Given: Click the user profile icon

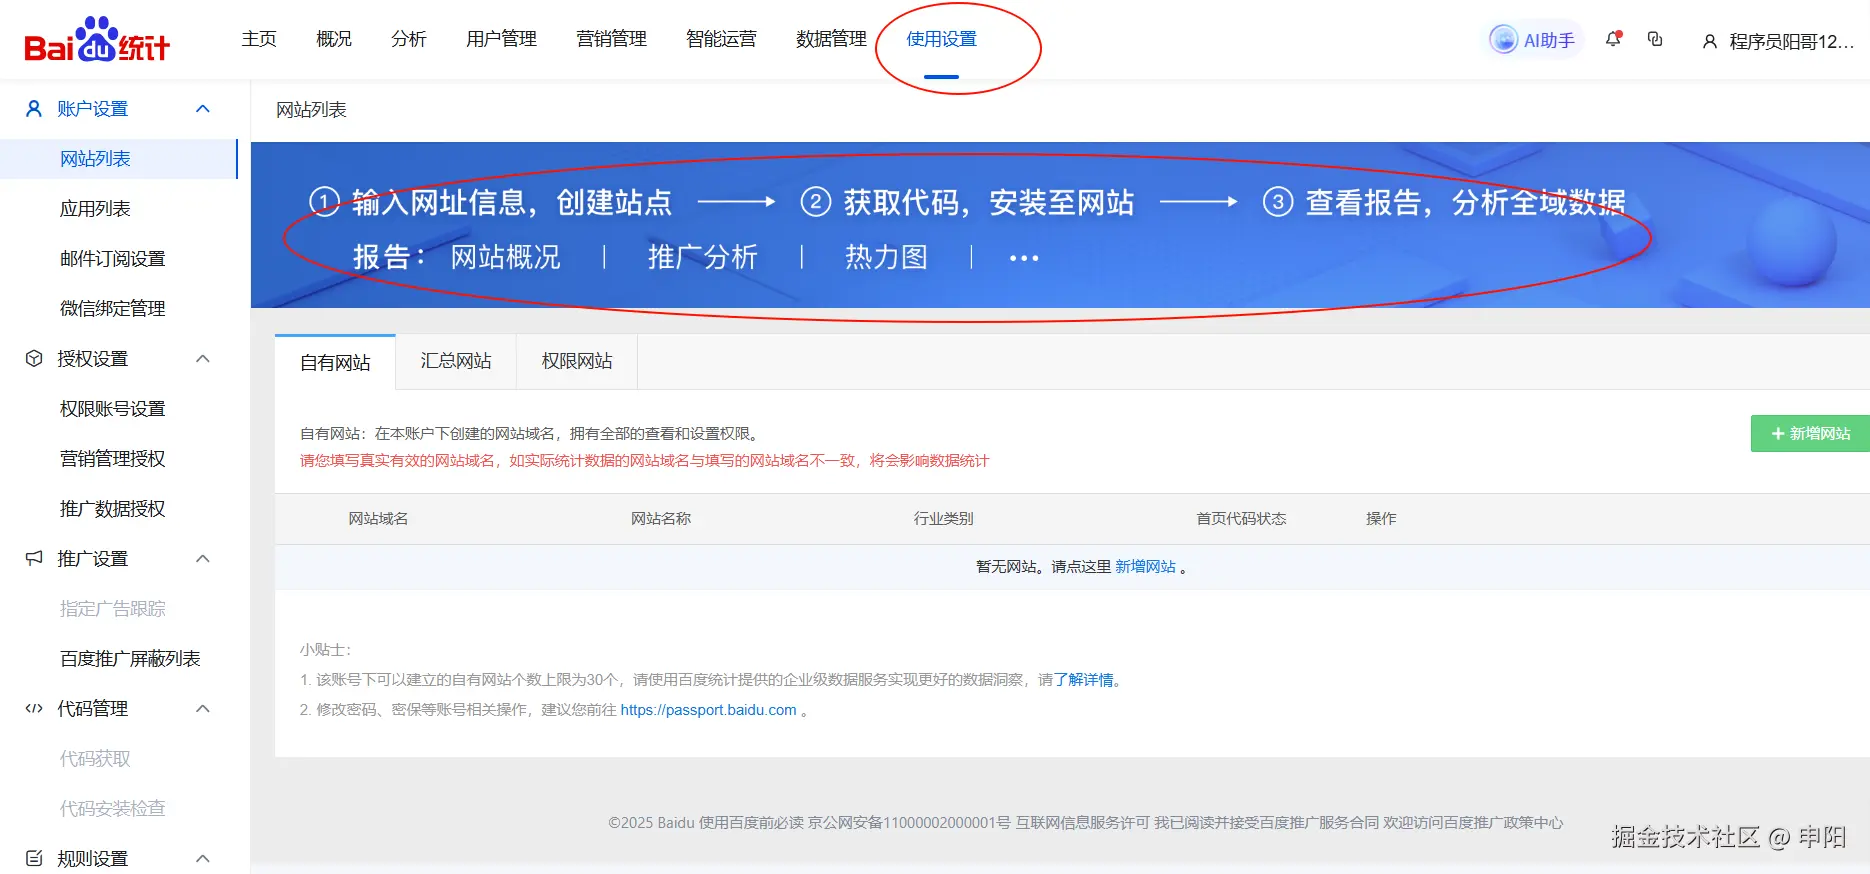Looking at the screenshot, I should click(x=1709, y=41).
